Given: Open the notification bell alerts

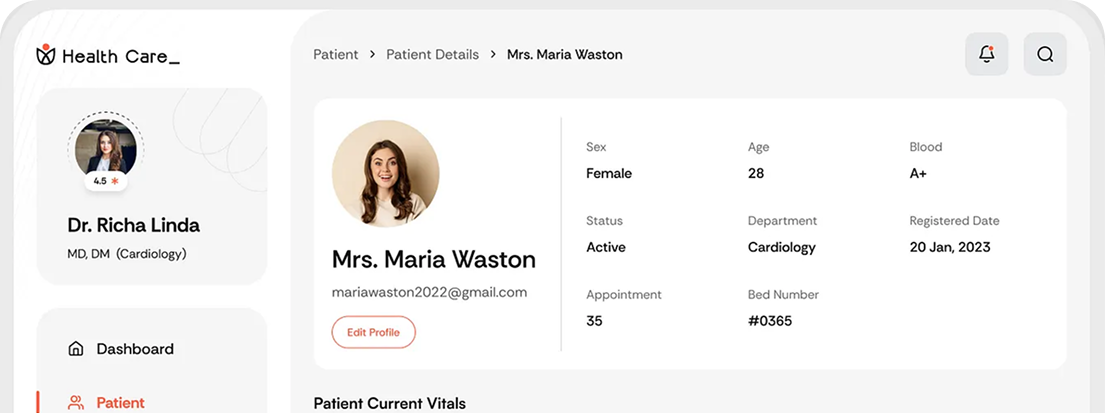Looking at the screenshot, I should pos(986,54).
